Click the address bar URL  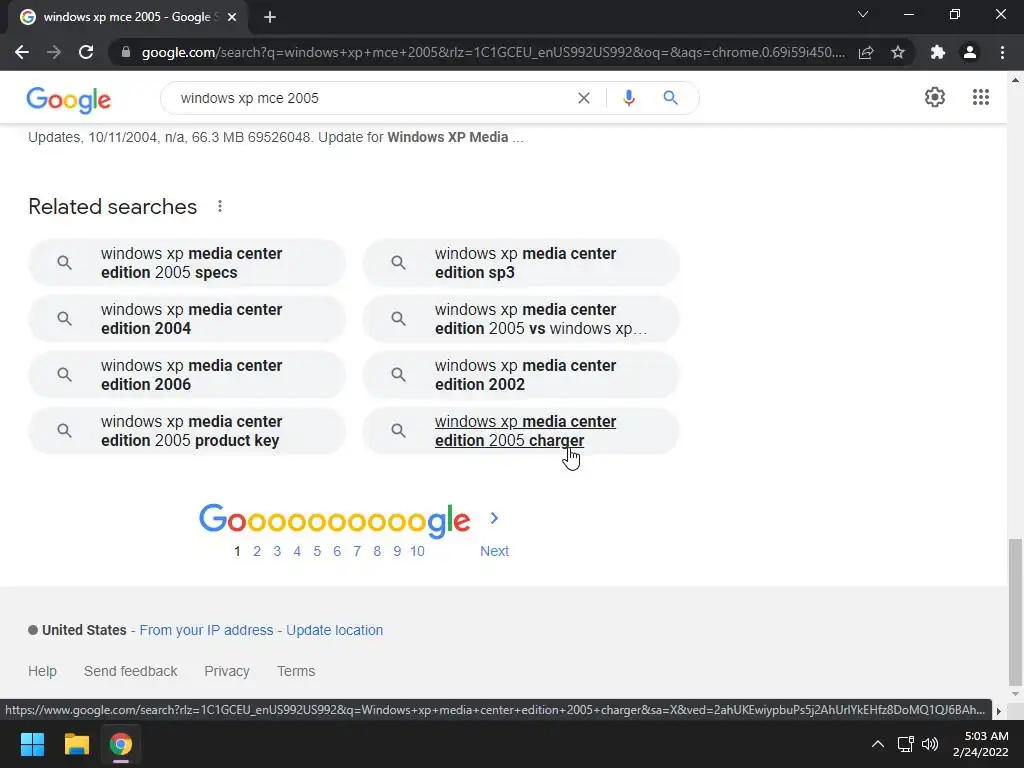493,52
